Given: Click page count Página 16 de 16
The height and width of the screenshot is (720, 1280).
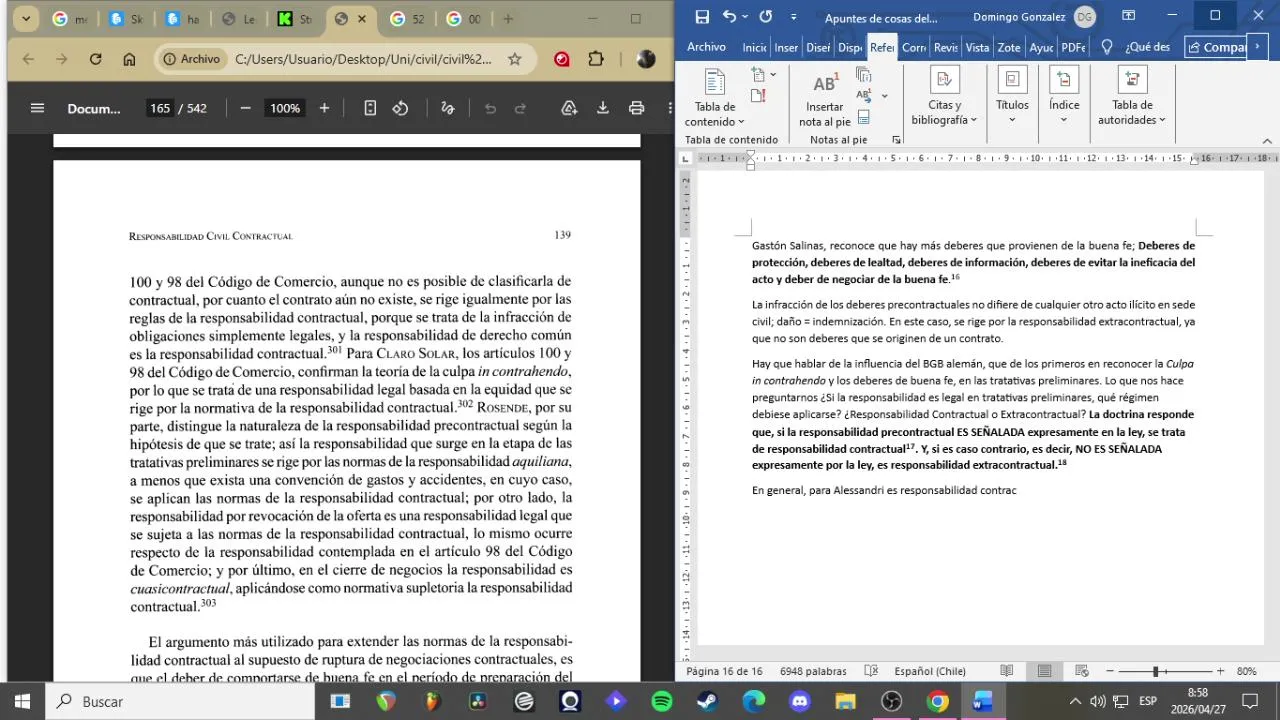Looking at the screenshot, I should pyautogui.click(x=724, y=671).
